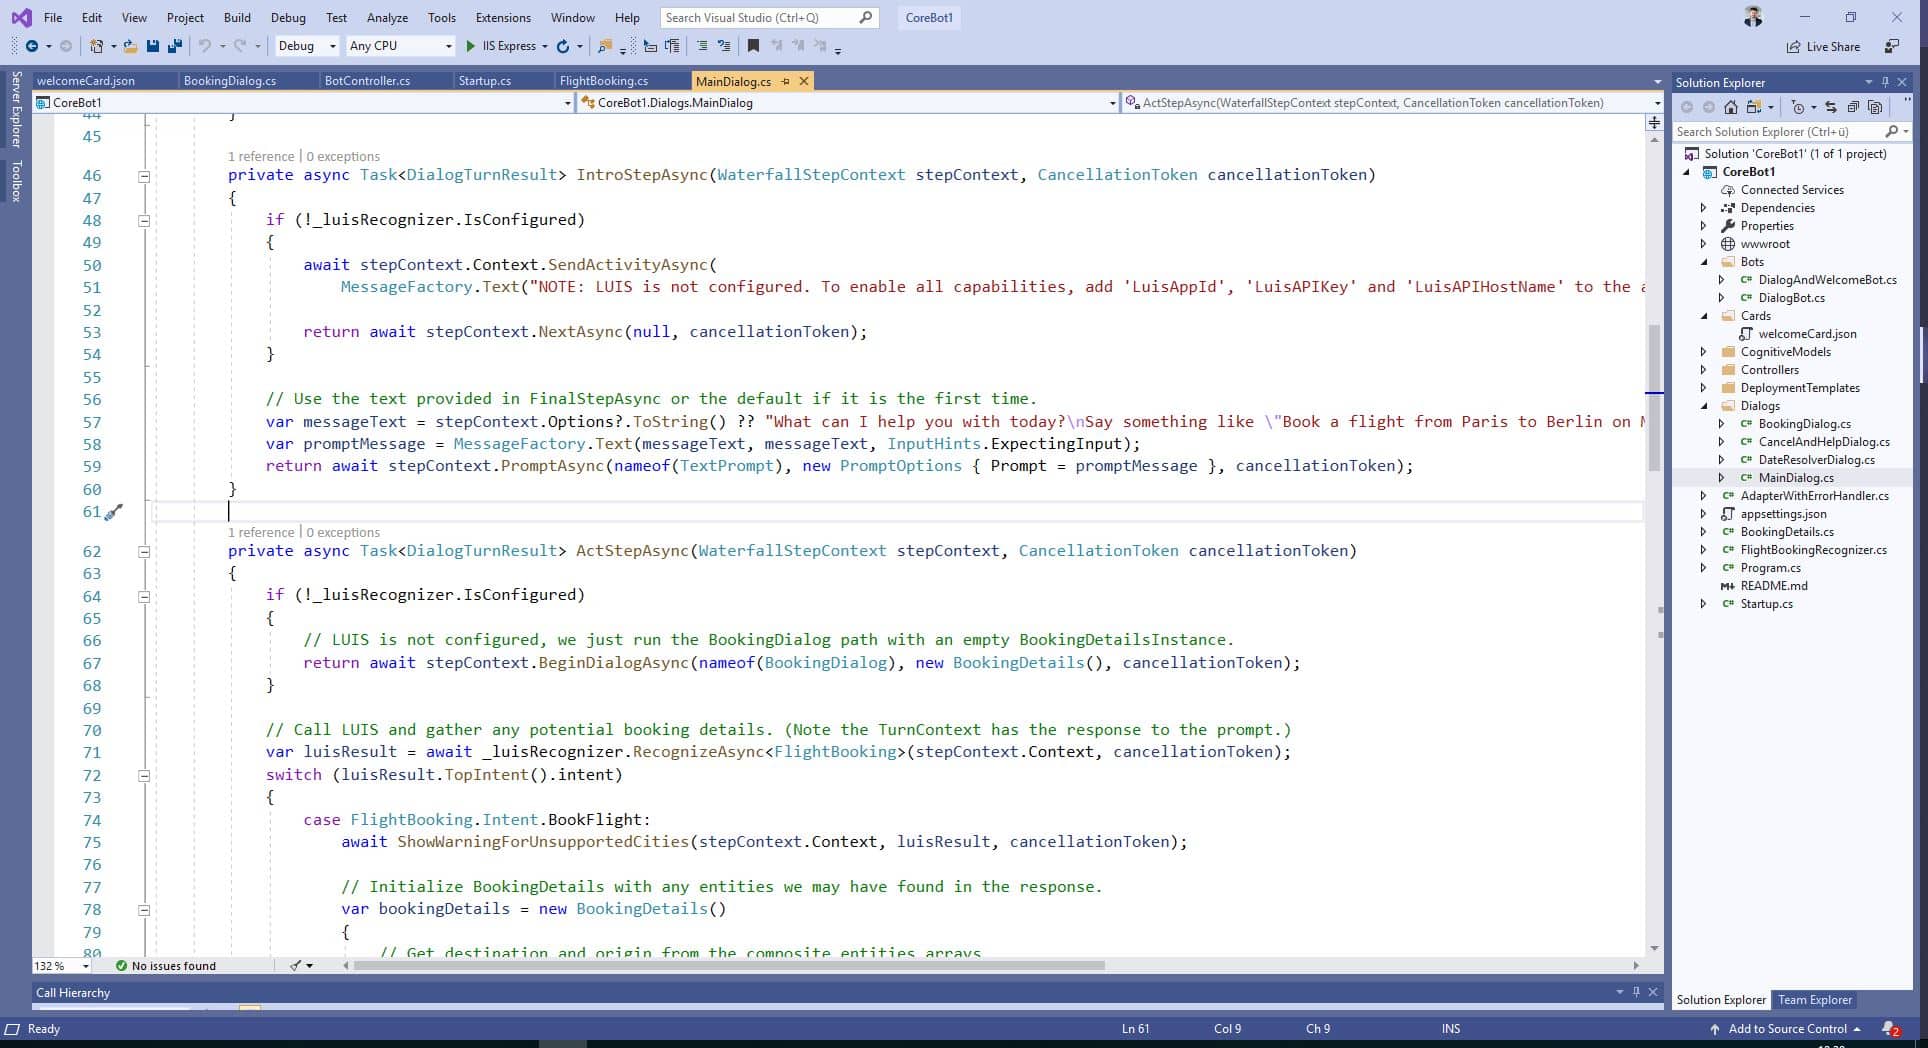1928x1048 pixels.
Task: Click the Refresh browser icon in toolbar
Action: (x=563, y=46)
